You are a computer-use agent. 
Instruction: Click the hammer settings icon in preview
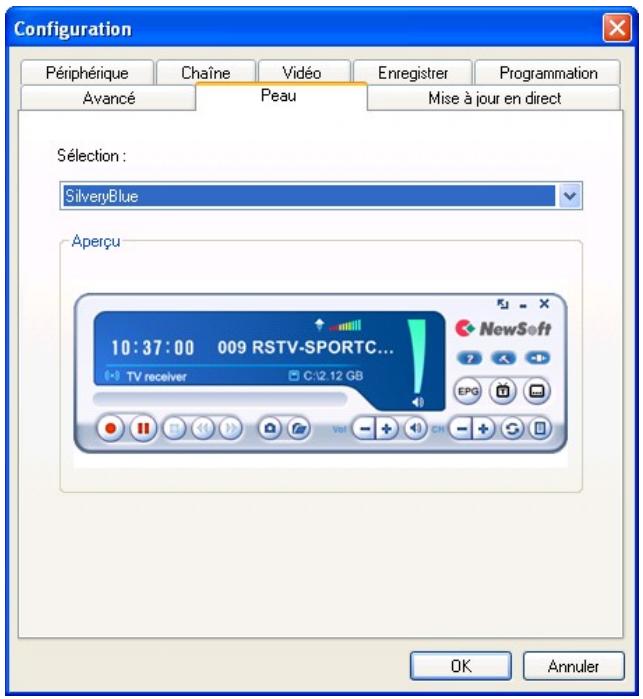(503, 358)
